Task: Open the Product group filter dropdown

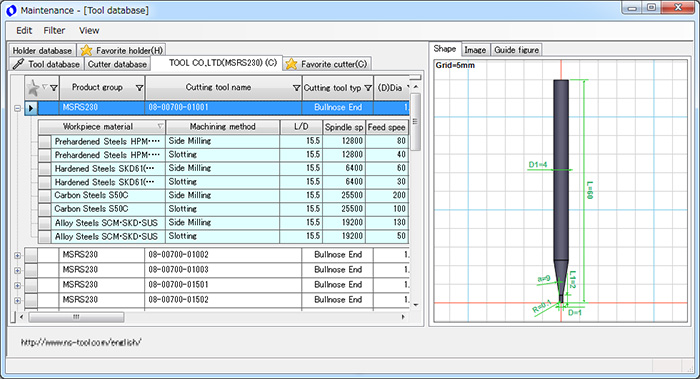Action: click(x=139, y=88)
